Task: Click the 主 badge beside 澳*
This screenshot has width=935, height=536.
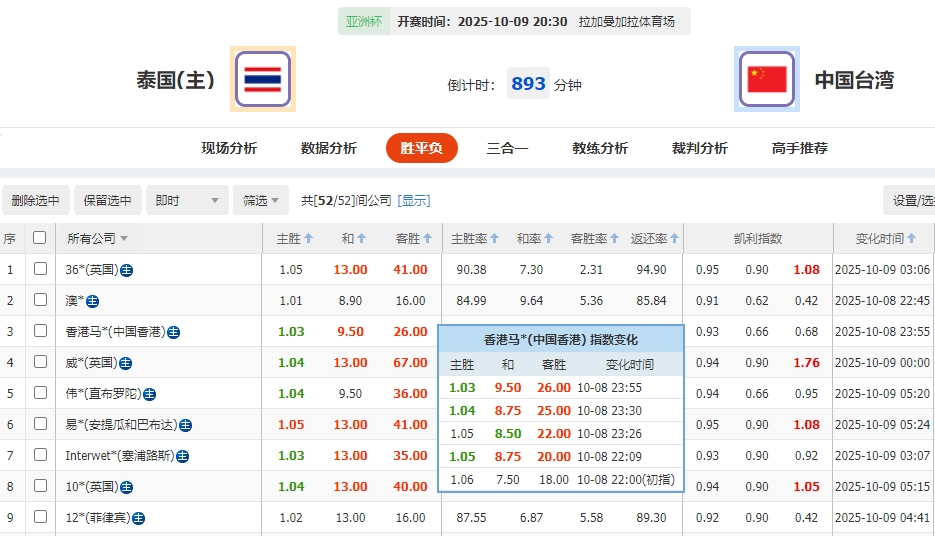Action: pyautogui.click(x=93, y=301)
